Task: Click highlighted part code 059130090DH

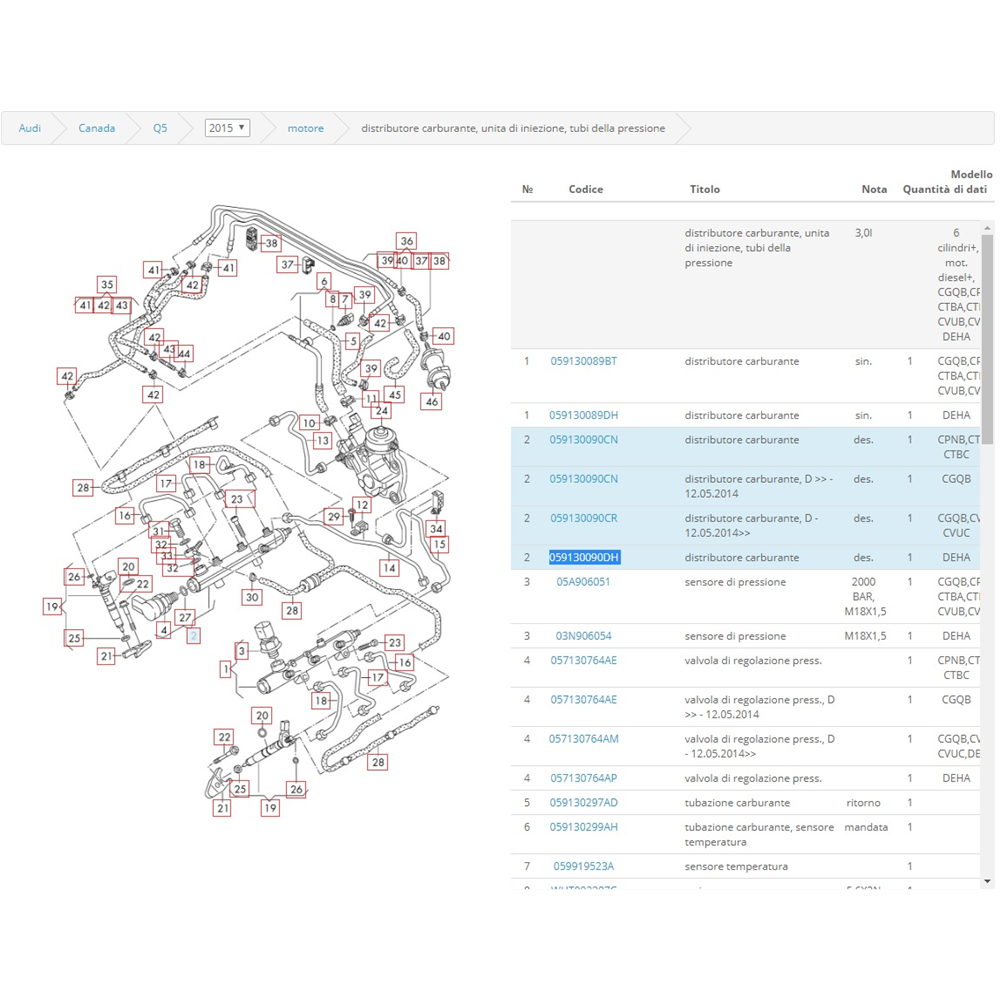Action: [x=584, y=557]
